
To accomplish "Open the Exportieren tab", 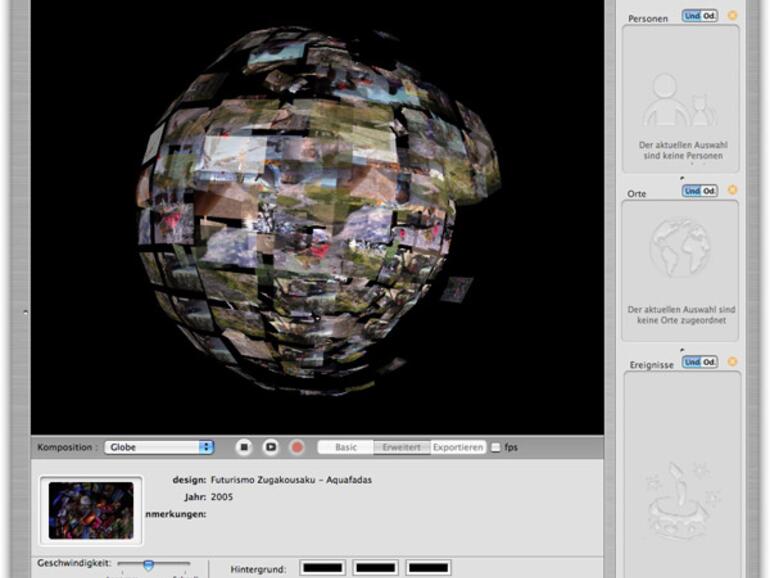I will click(x=458, y=447).
